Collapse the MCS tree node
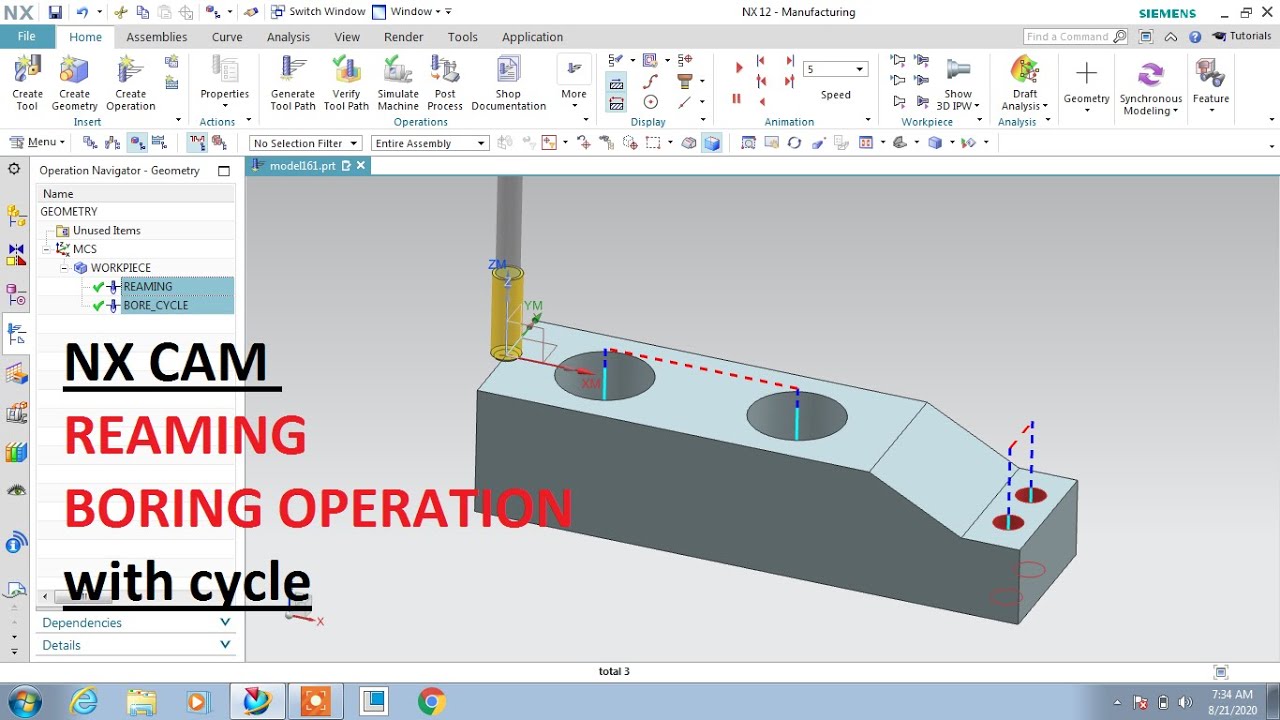This screenshot has width=1280, height=720. tap(46, 249)
